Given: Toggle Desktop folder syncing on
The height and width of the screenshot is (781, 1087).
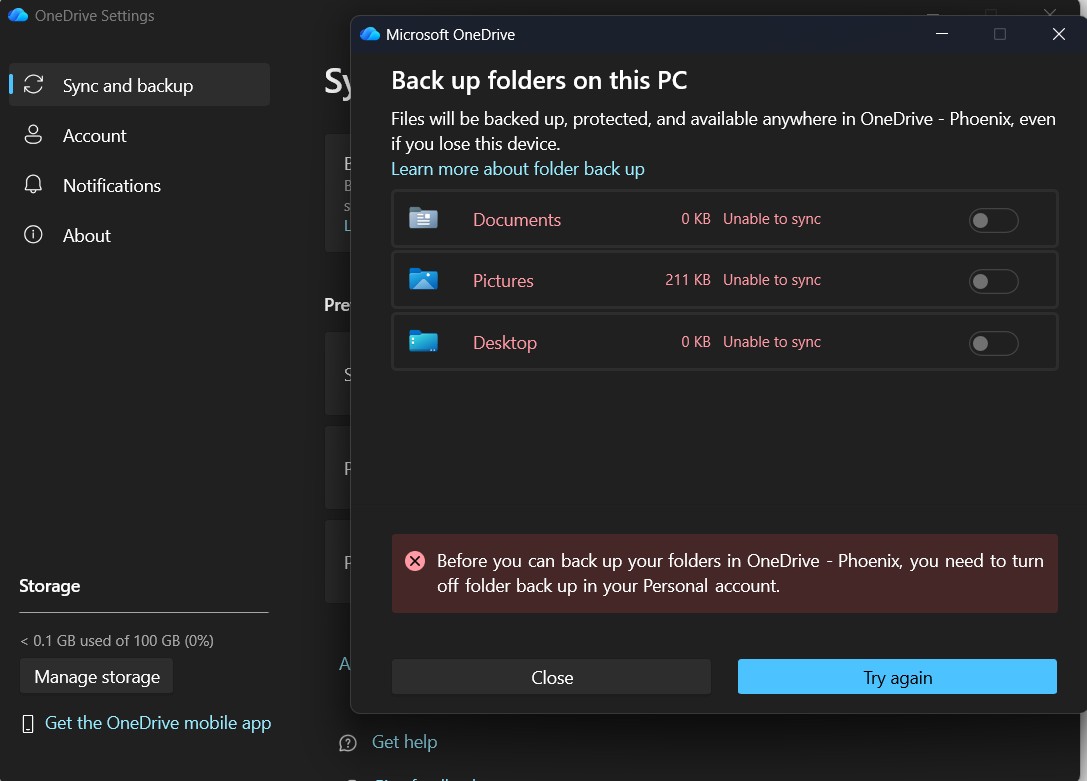Looking at the screenshot, I should point(993,342).
